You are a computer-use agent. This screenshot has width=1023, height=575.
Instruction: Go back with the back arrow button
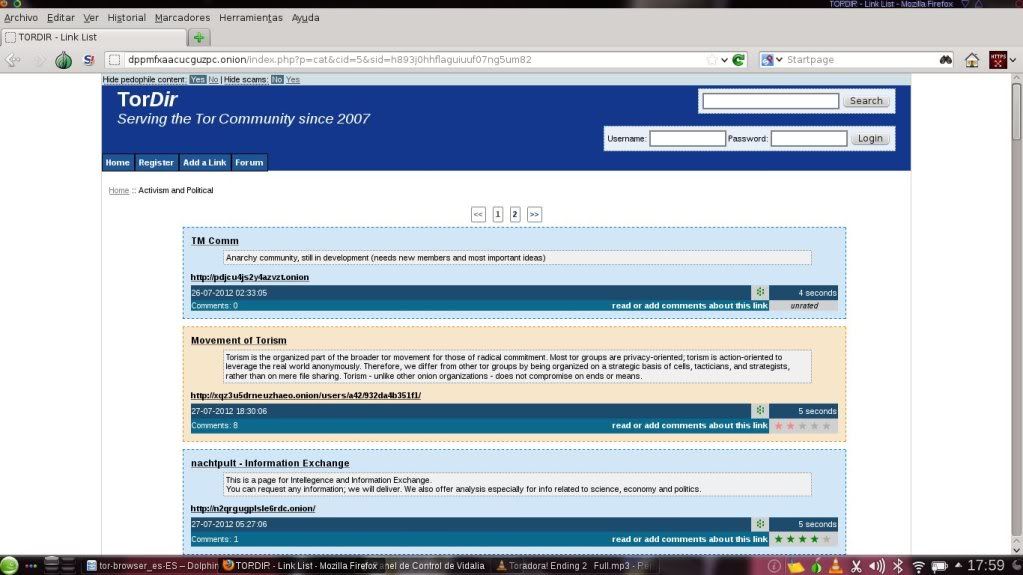(12, 60)
